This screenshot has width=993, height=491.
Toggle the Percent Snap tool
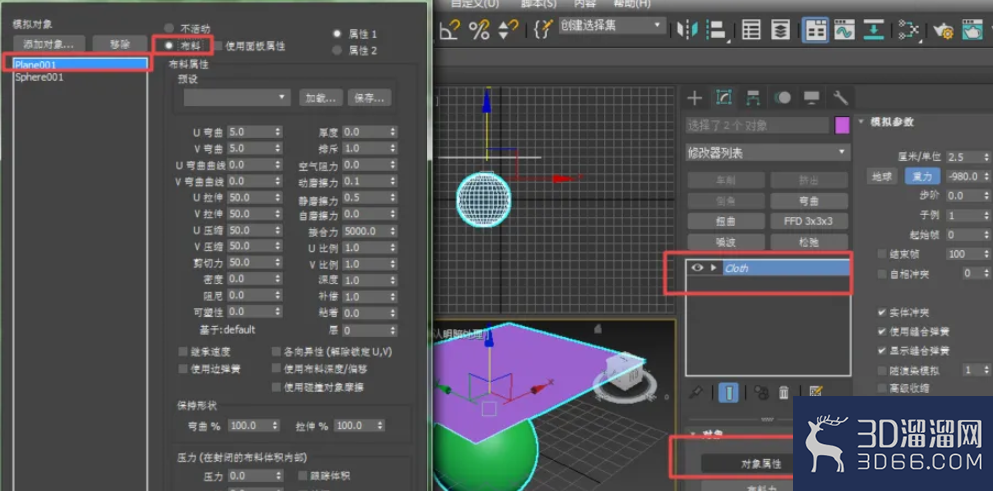(x=479, y=29)
